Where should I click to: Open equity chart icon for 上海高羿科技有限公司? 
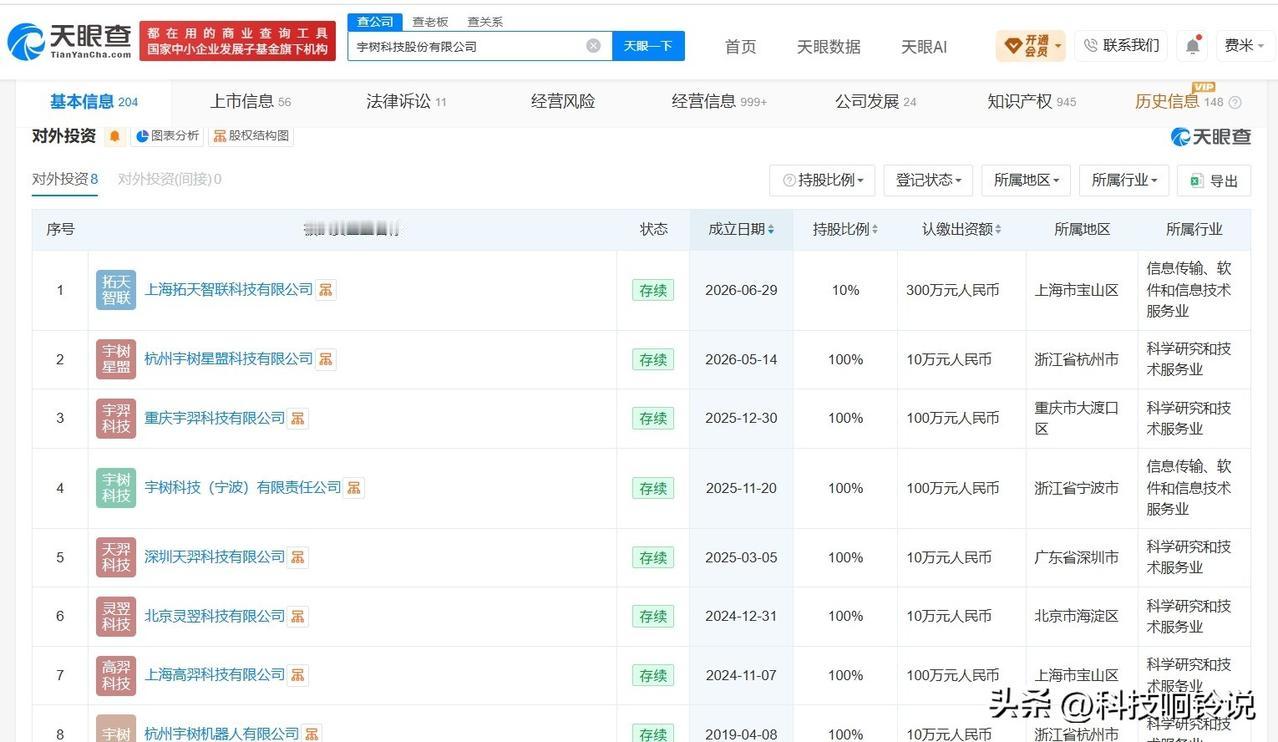coord(298,675)
